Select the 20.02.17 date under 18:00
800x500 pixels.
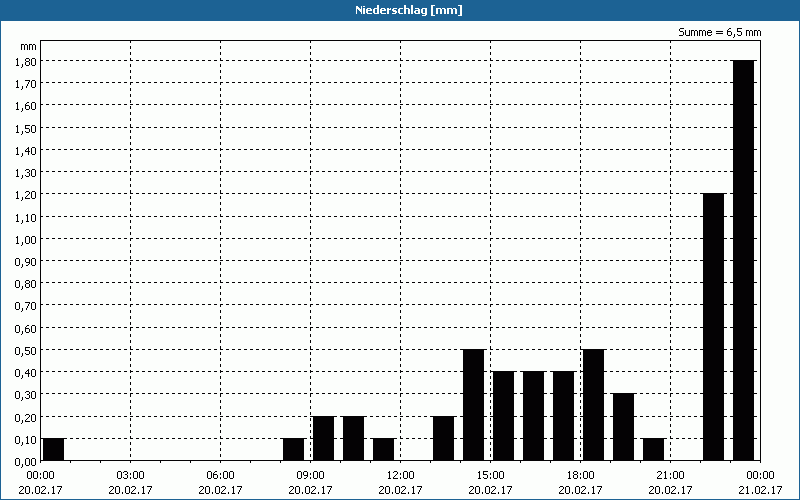pyautogui.click(x=581, y=490)
